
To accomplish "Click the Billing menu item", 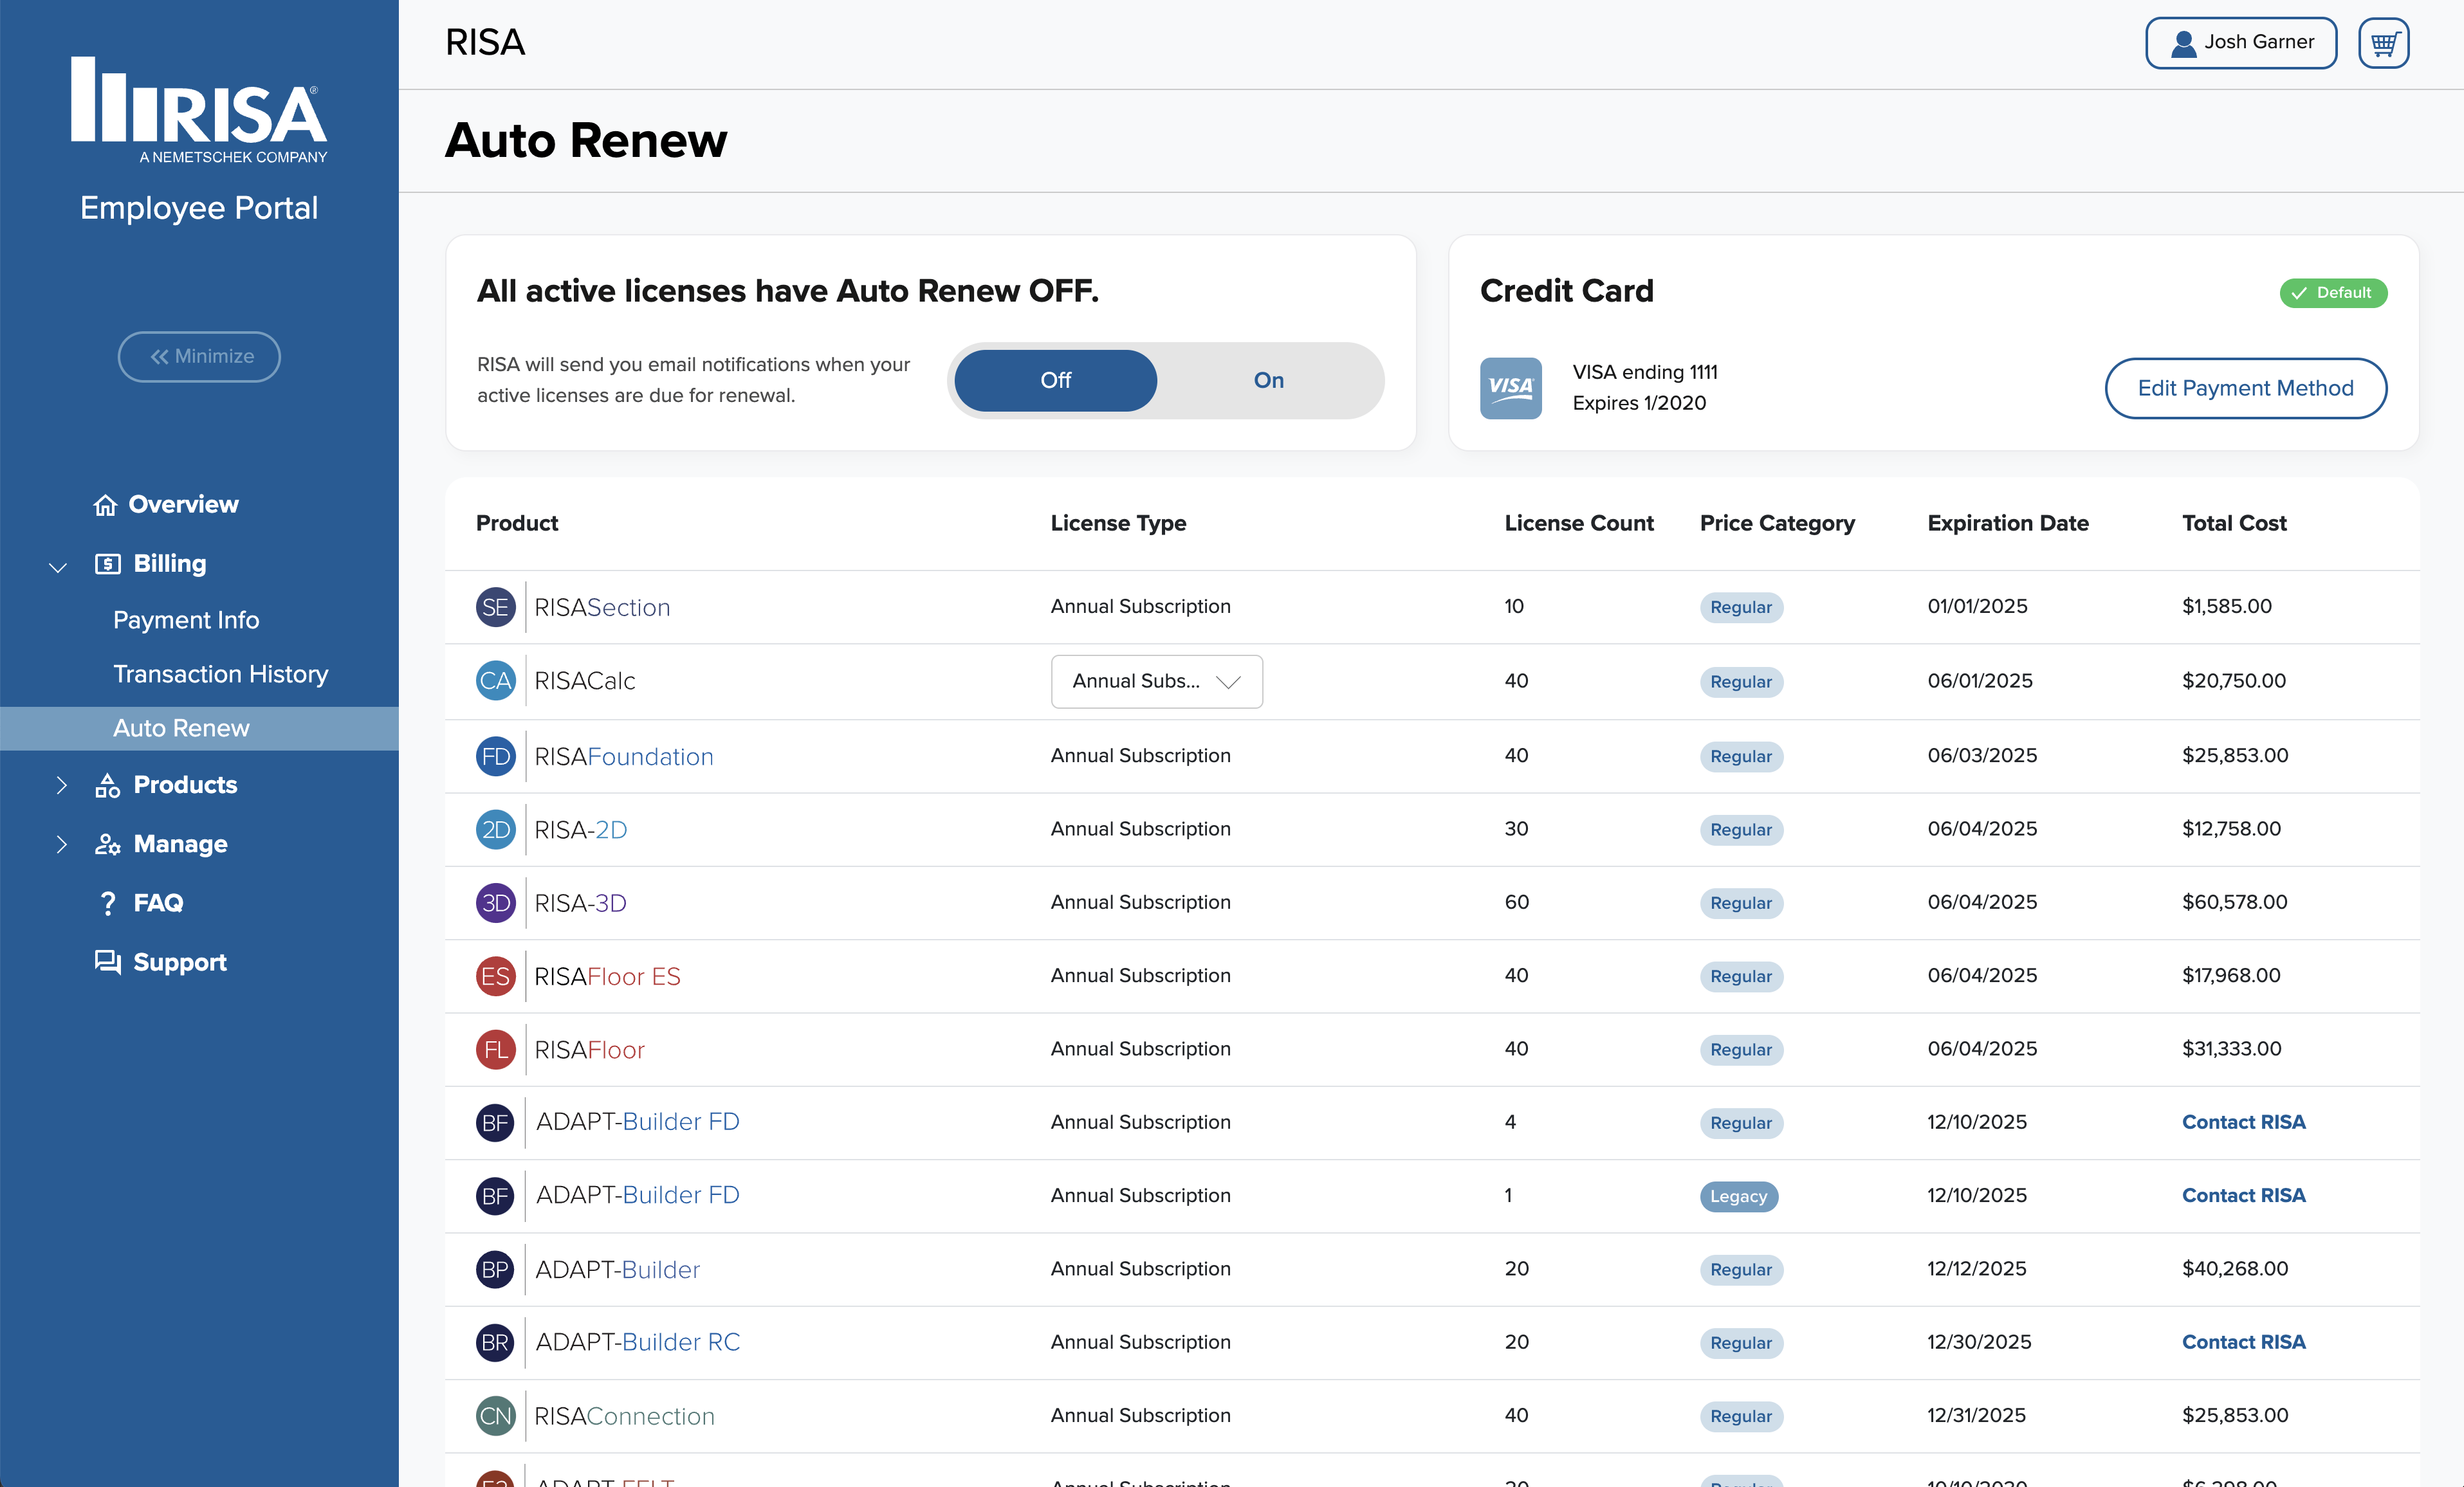I will [x=150, y=563].
